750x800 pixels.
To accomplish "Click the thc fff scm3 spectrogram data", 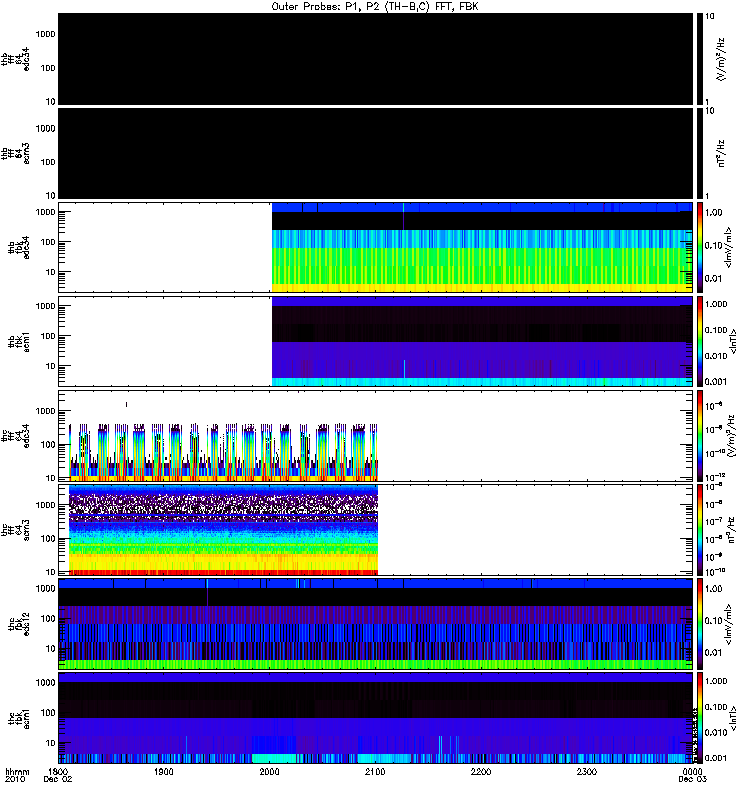I will pos(223,530).
